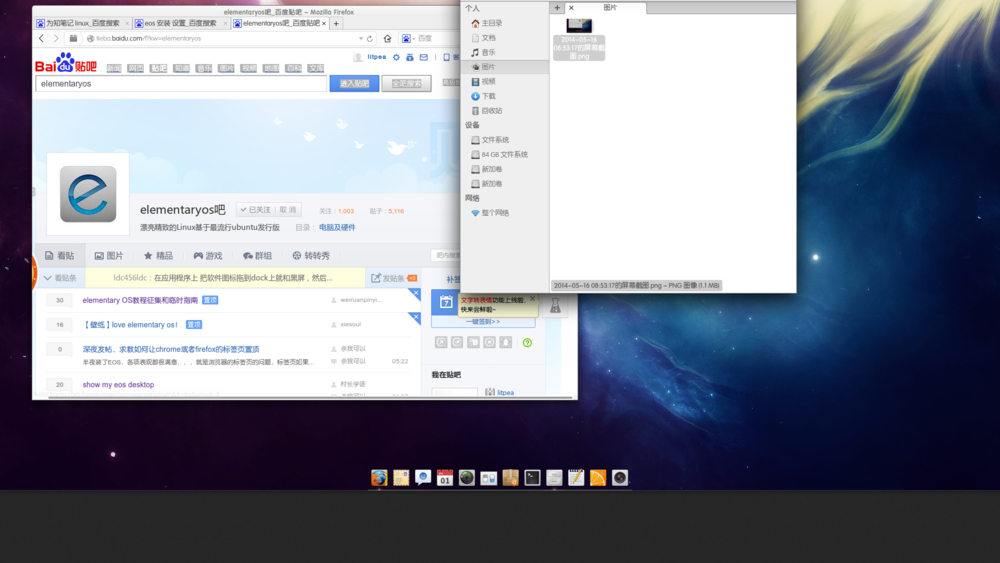Open the Software Center package dock icon

tap(510, 478)
